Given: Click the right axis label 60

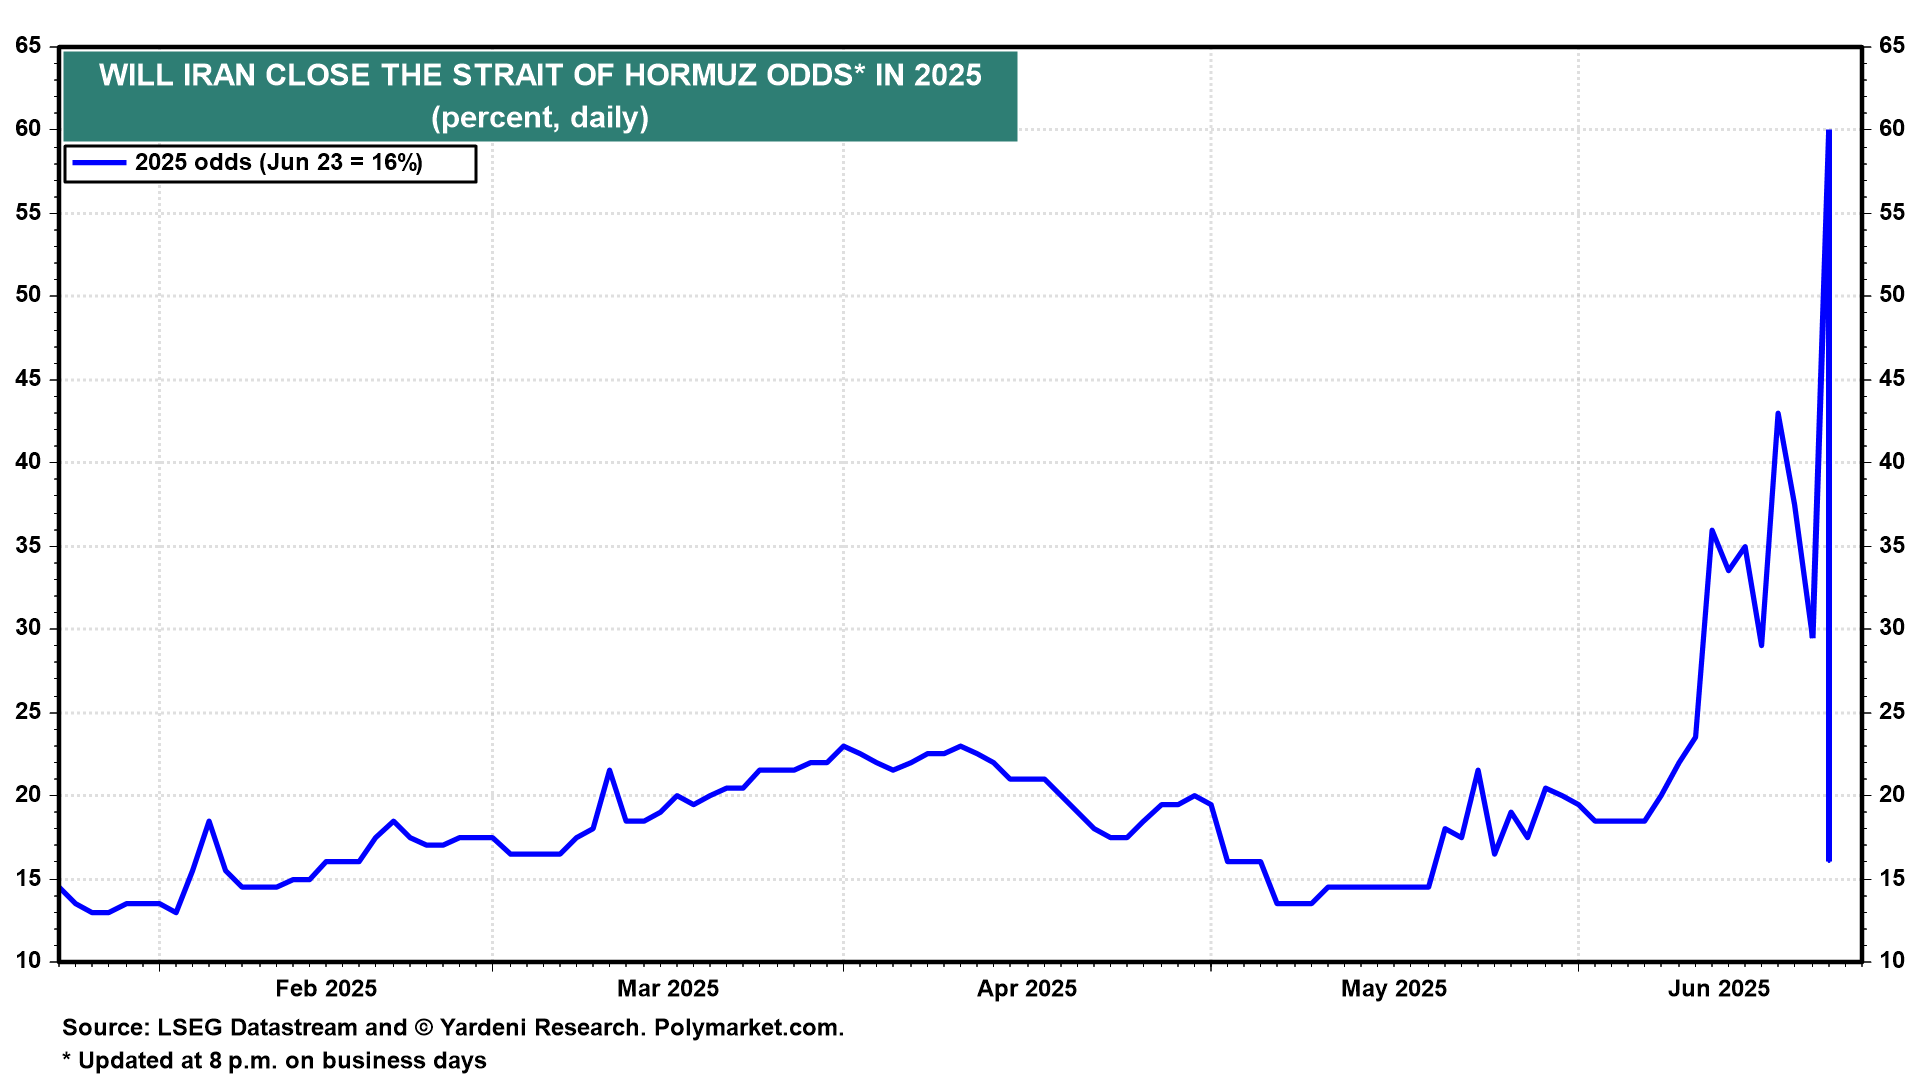Looking at the screenshot, I should [1892, 128].
